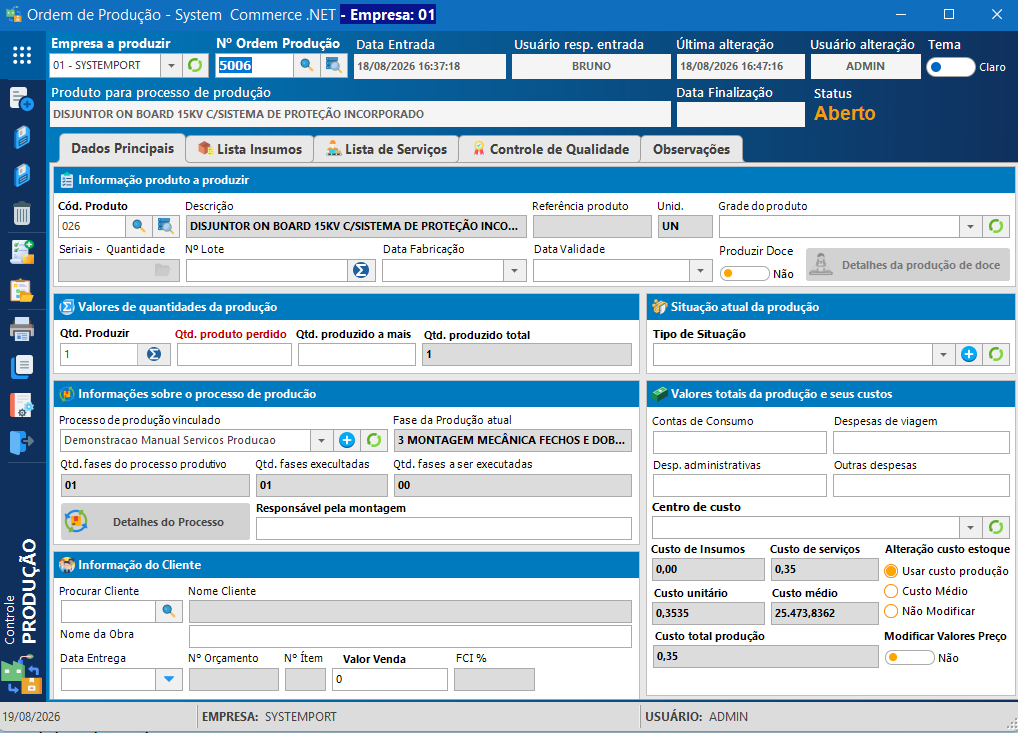Refresh the Empresa a produzir list
Image resolution: width=1018 pixels, height=733 pixels.
195,66
